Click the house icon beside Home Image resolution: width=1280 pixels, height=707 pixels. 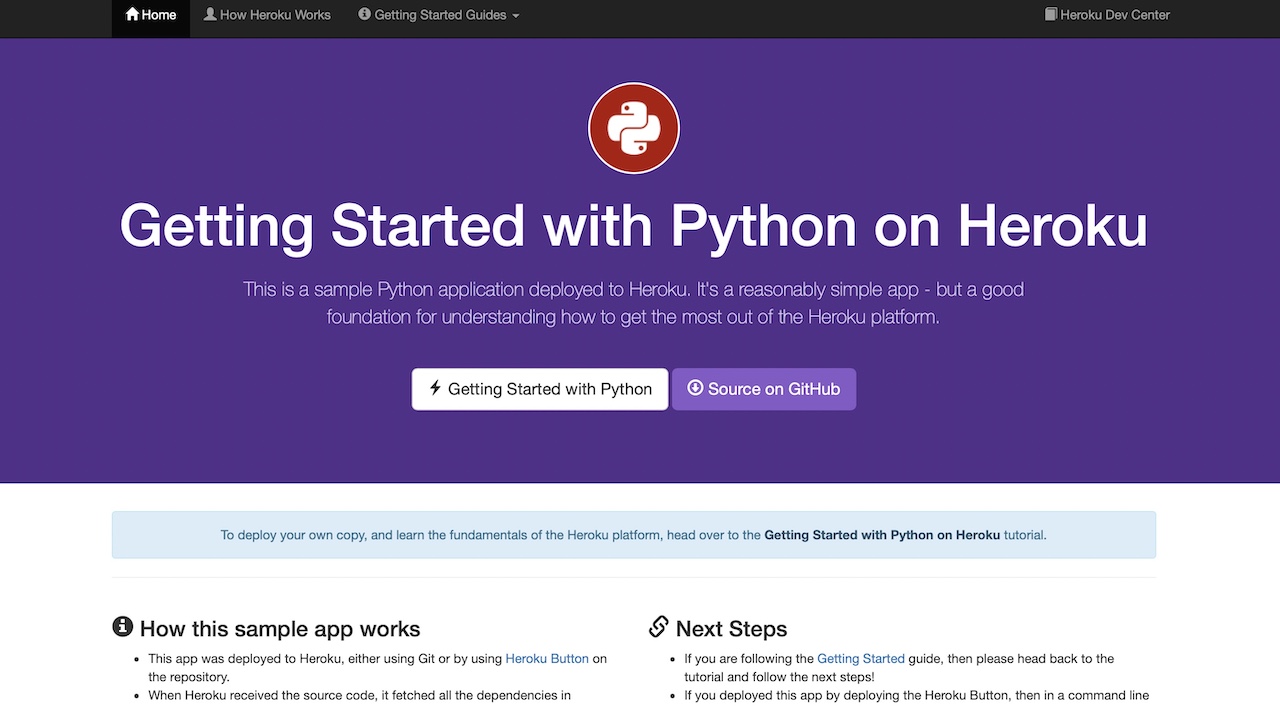coord(130,14)
